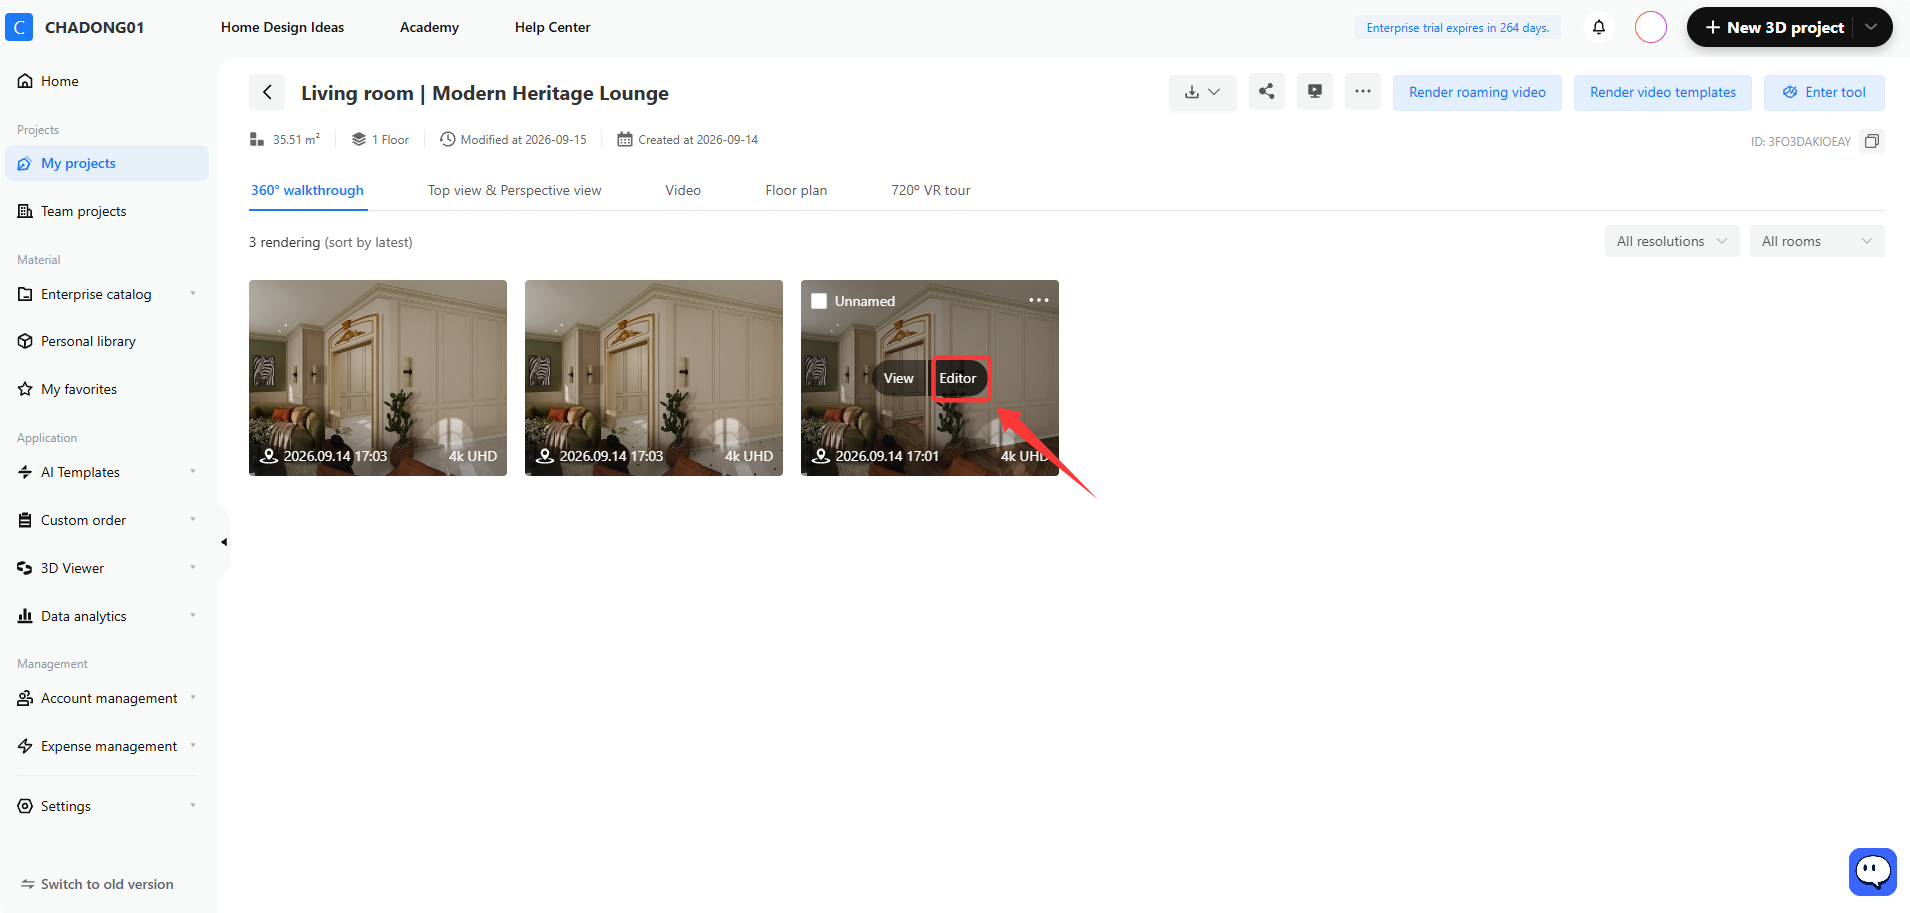Image resolution: width=1910 pixels, height=913 pixels.
Task: Open the three-dot menu on Unnamed rendering
Action: (x=1039, y=300)
